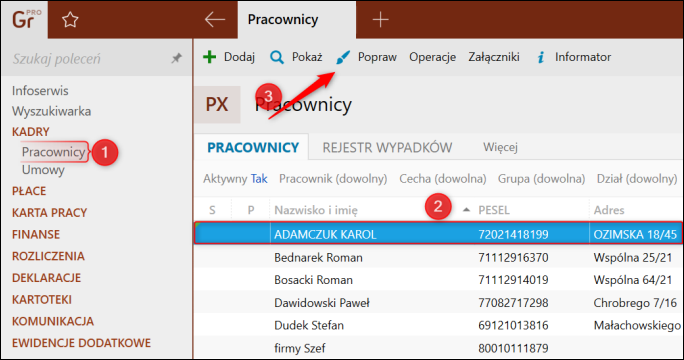Screen dimensions: 684x360
Task: Click address cell OZIMSKA 18/45
Action: [635, 235]
